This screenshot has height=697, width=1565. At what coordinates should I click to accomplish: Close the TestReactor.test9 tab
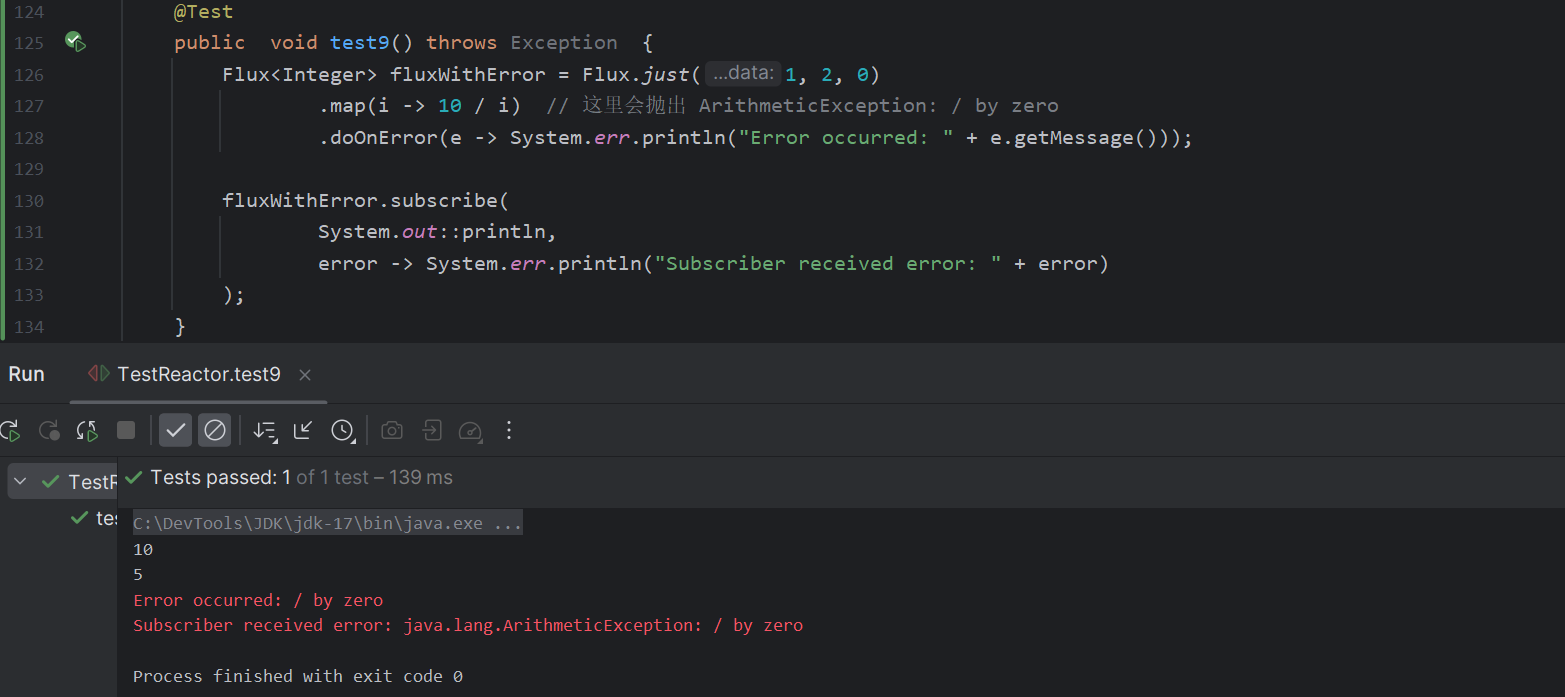click(x=305, y=375)
